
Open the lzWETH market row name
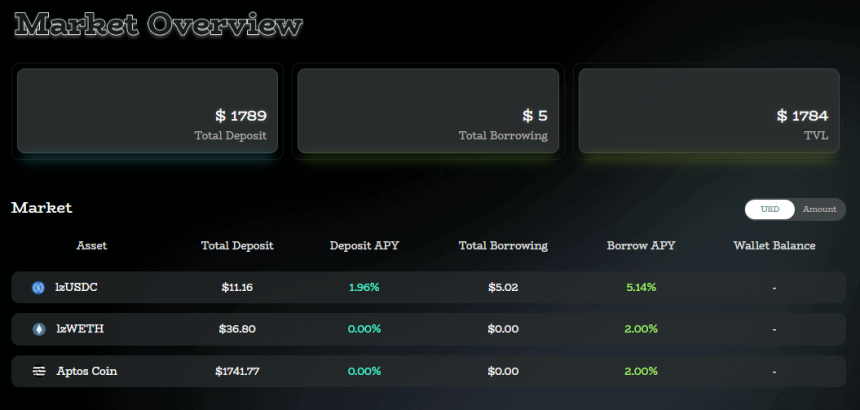coord(80,329)
